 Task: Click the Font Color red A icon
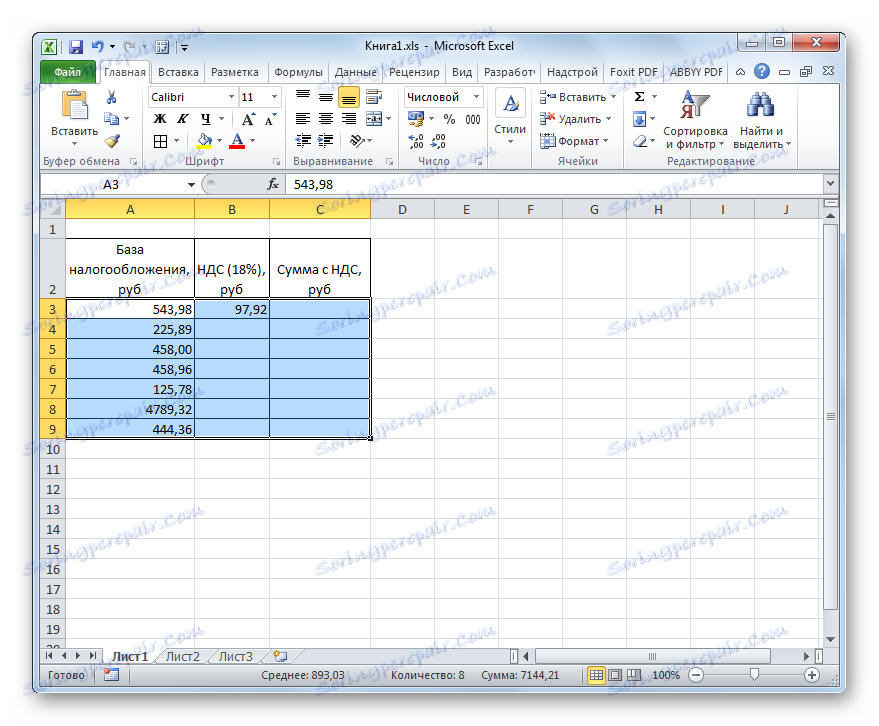tap(237, 141)
